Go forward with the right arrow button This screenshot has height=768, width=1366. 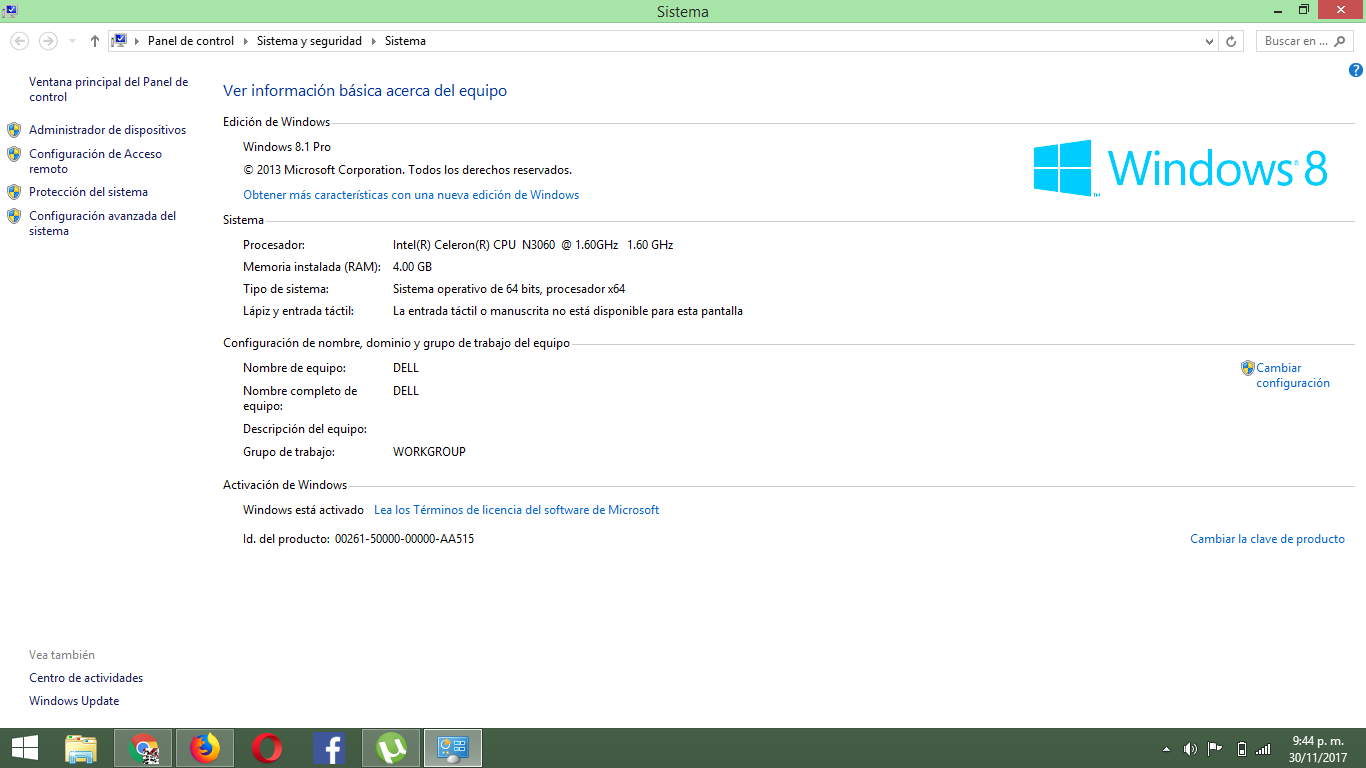(x=47, y=41)
